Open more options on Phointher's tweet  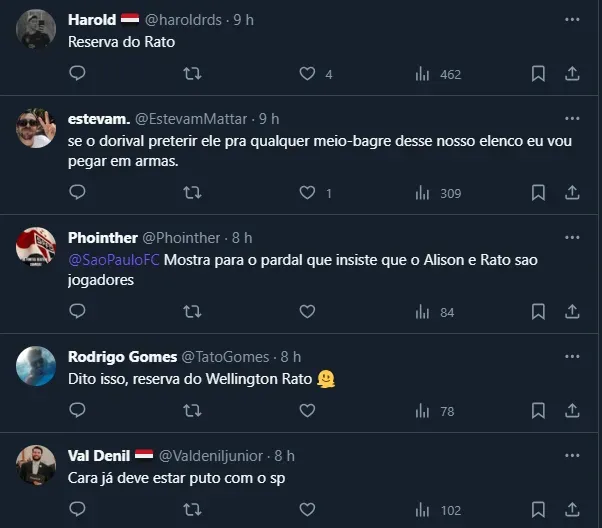click(x=572, y=238)
